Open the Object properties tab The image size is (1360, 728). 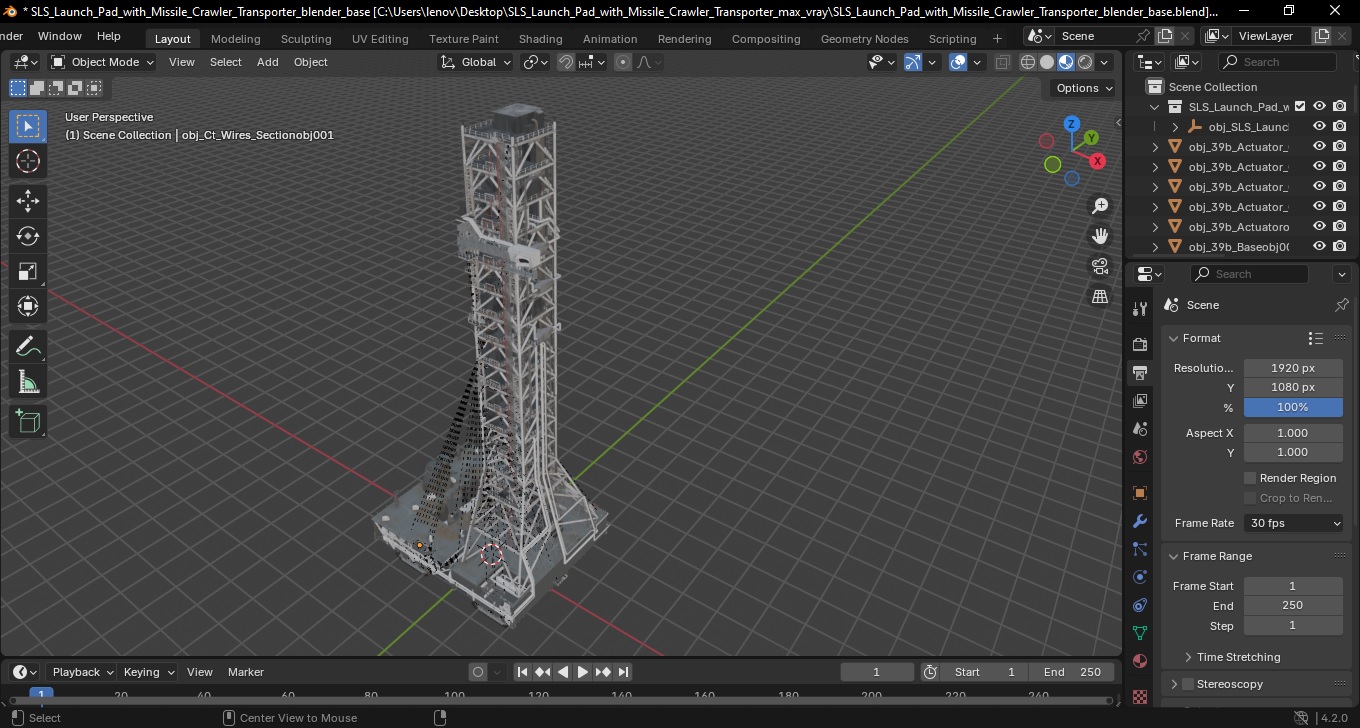1140,493
